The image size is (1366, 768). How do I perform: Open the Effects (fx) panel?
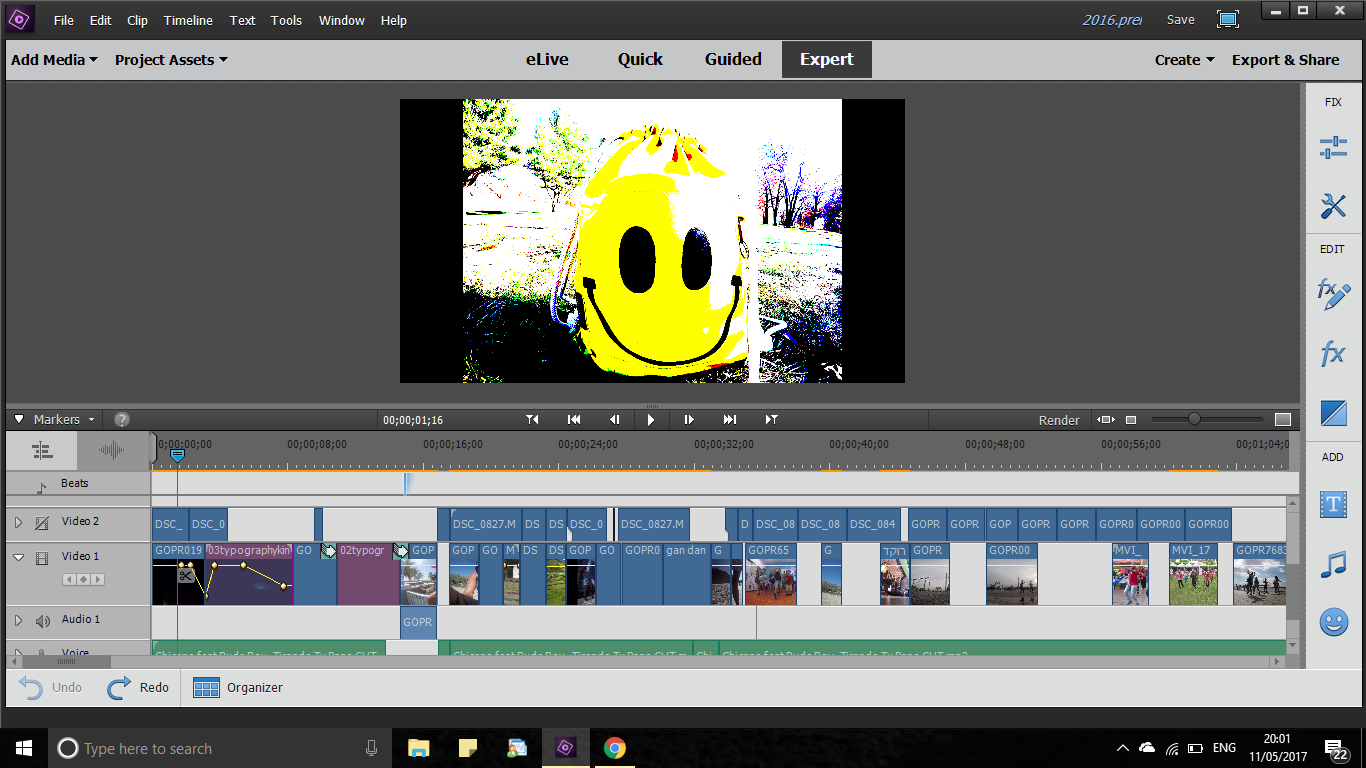click(x=1333, y=354)
